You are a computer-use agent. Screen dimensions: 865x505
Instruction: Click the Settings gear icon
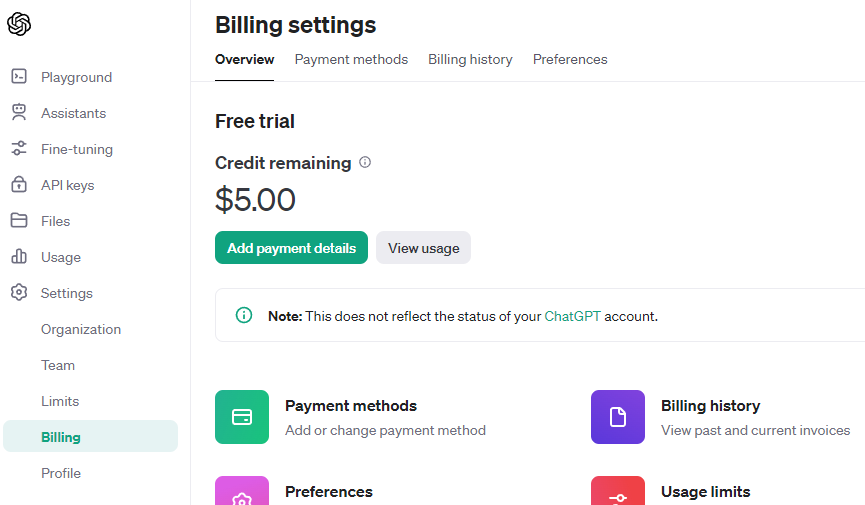point(19,293)
